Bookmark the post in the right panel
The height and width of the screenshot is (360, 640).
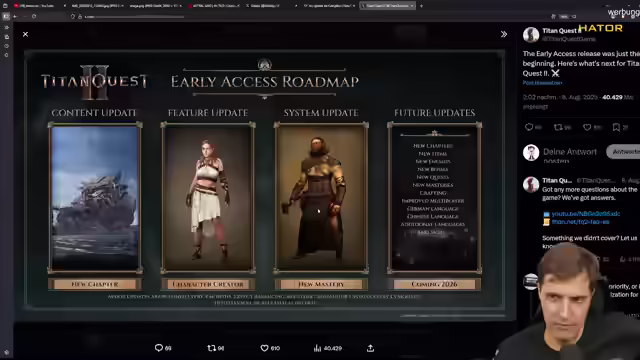(x=616, y=127)
